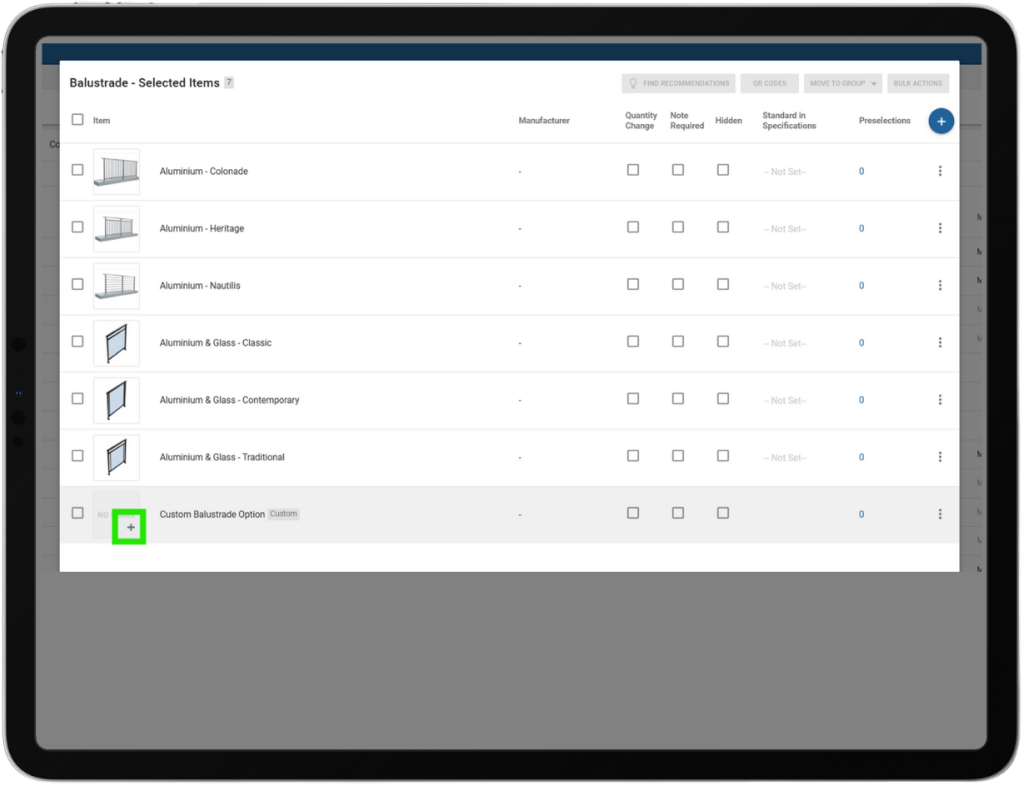Set Standard in Specifications for Aluminium - Colonade
Screen dimensions: 1024x786
[x=785, y=172]
